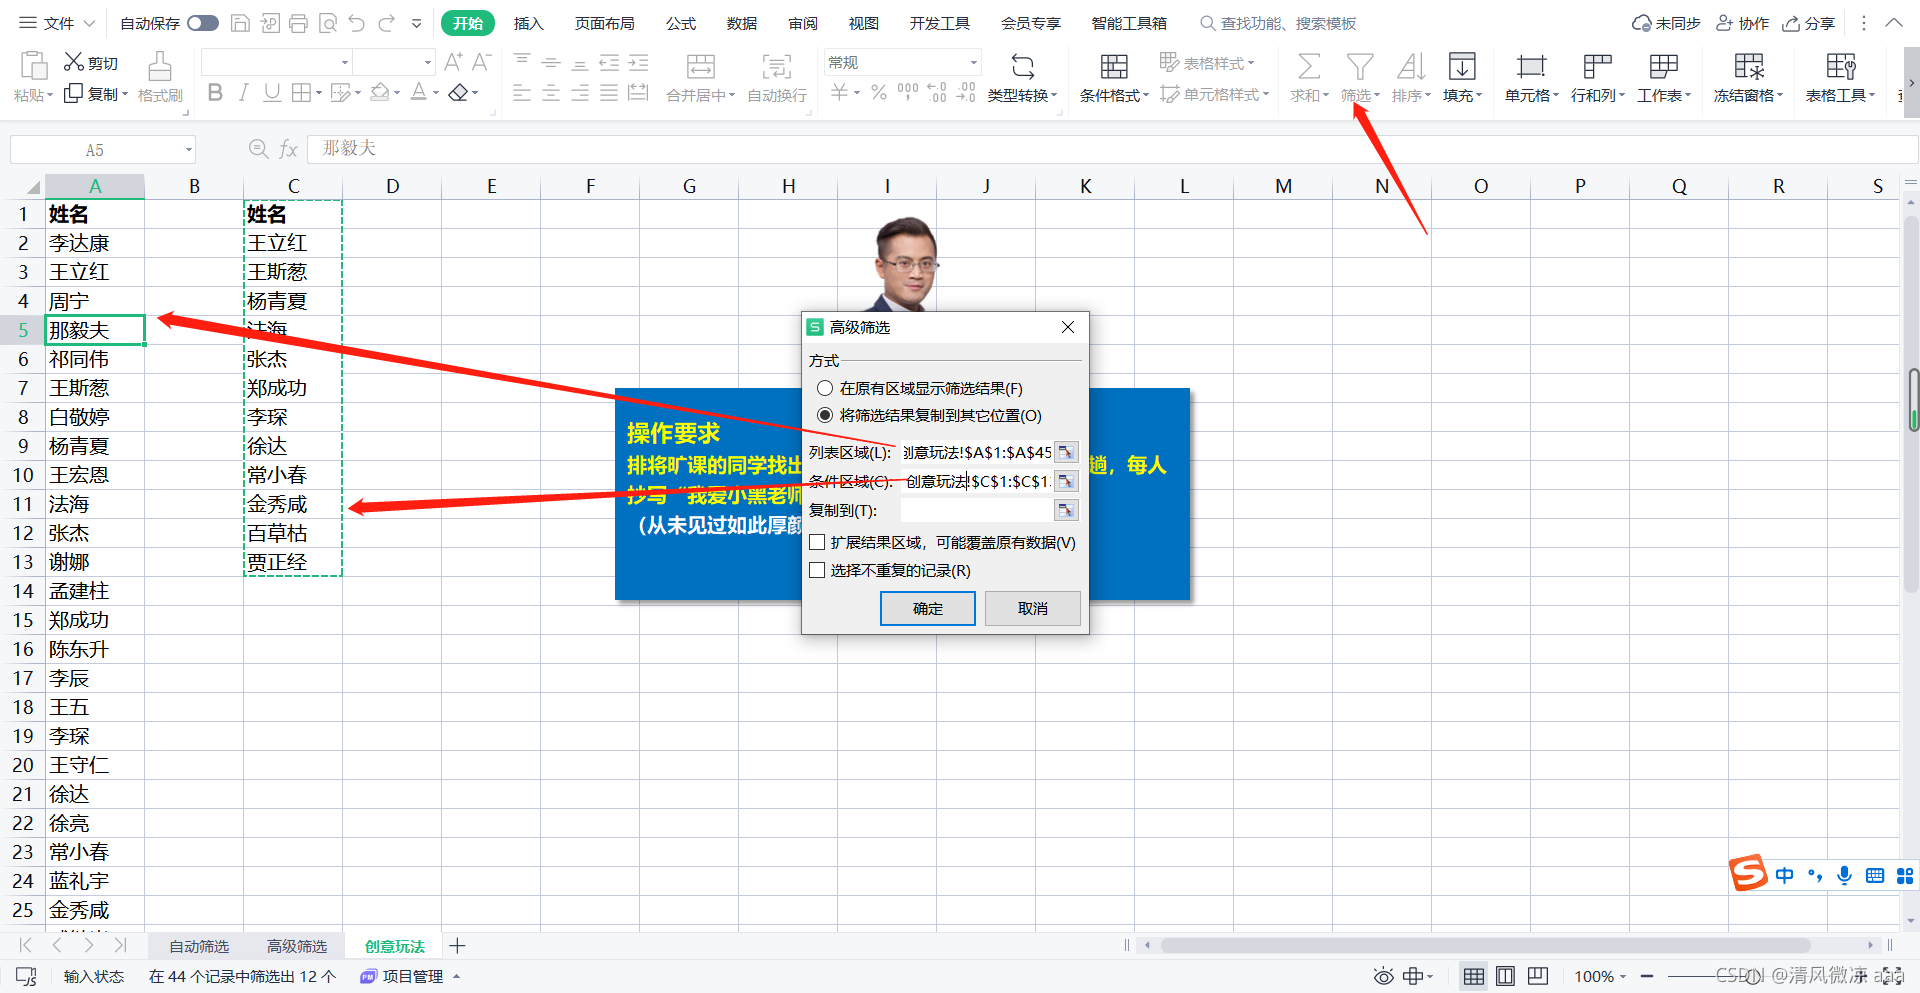Image resolution: width=1920 pixels, height=993 pixels.
Task: Expand quick access toolbar customize arrow
Action: (417, 23)
